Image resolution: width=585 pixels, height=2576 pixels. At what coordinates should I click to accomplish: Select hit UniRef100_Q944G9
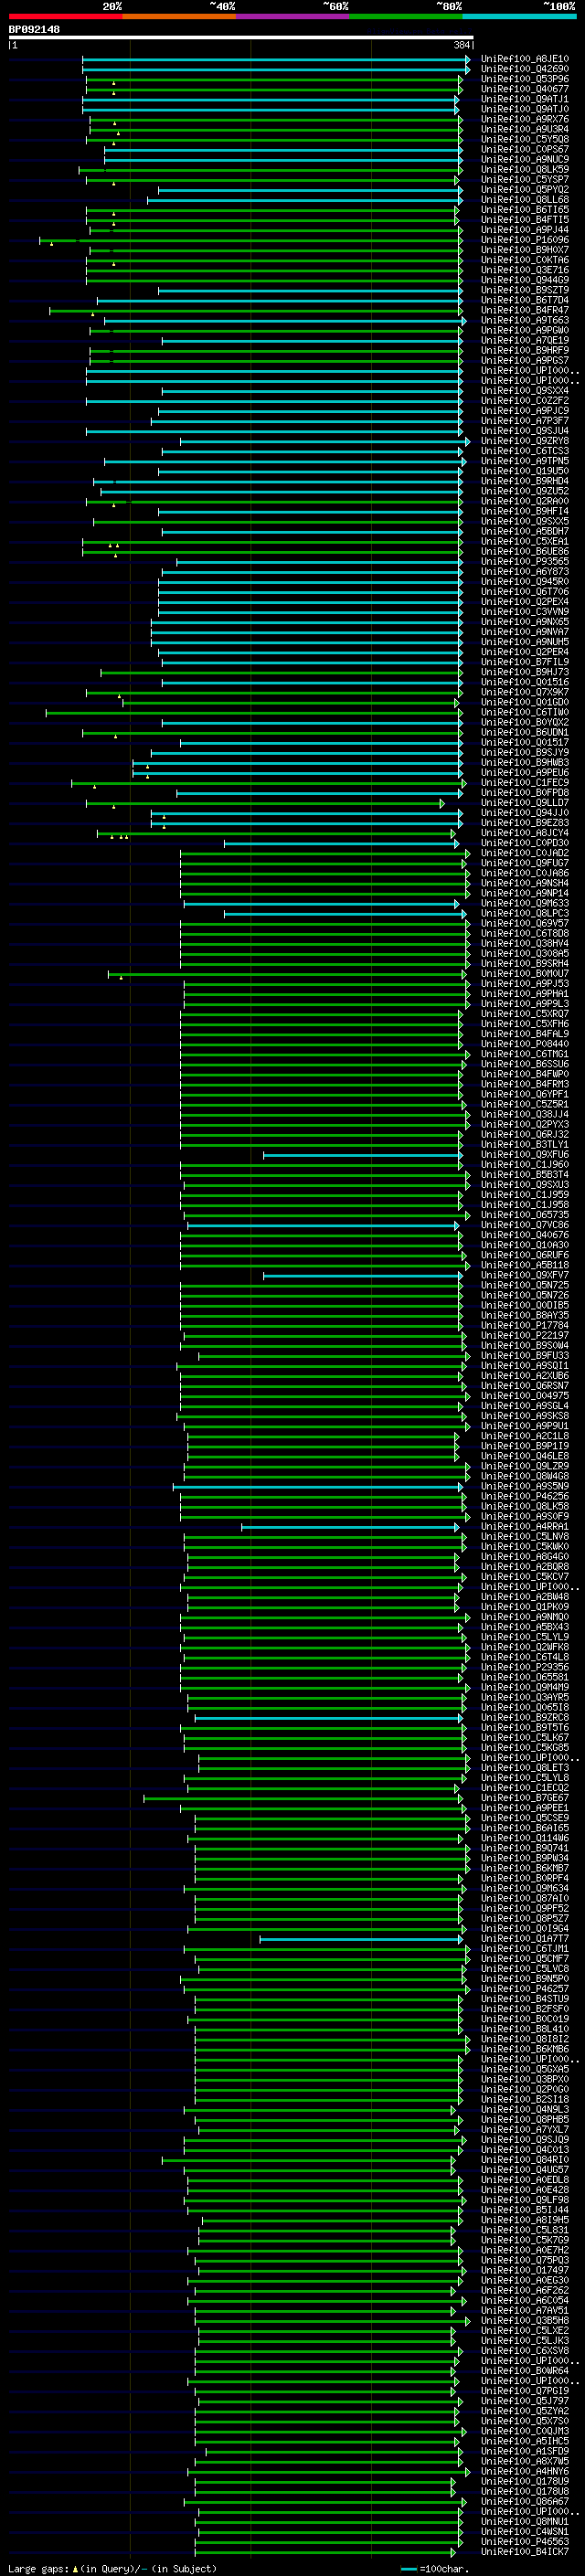(524, 280)
